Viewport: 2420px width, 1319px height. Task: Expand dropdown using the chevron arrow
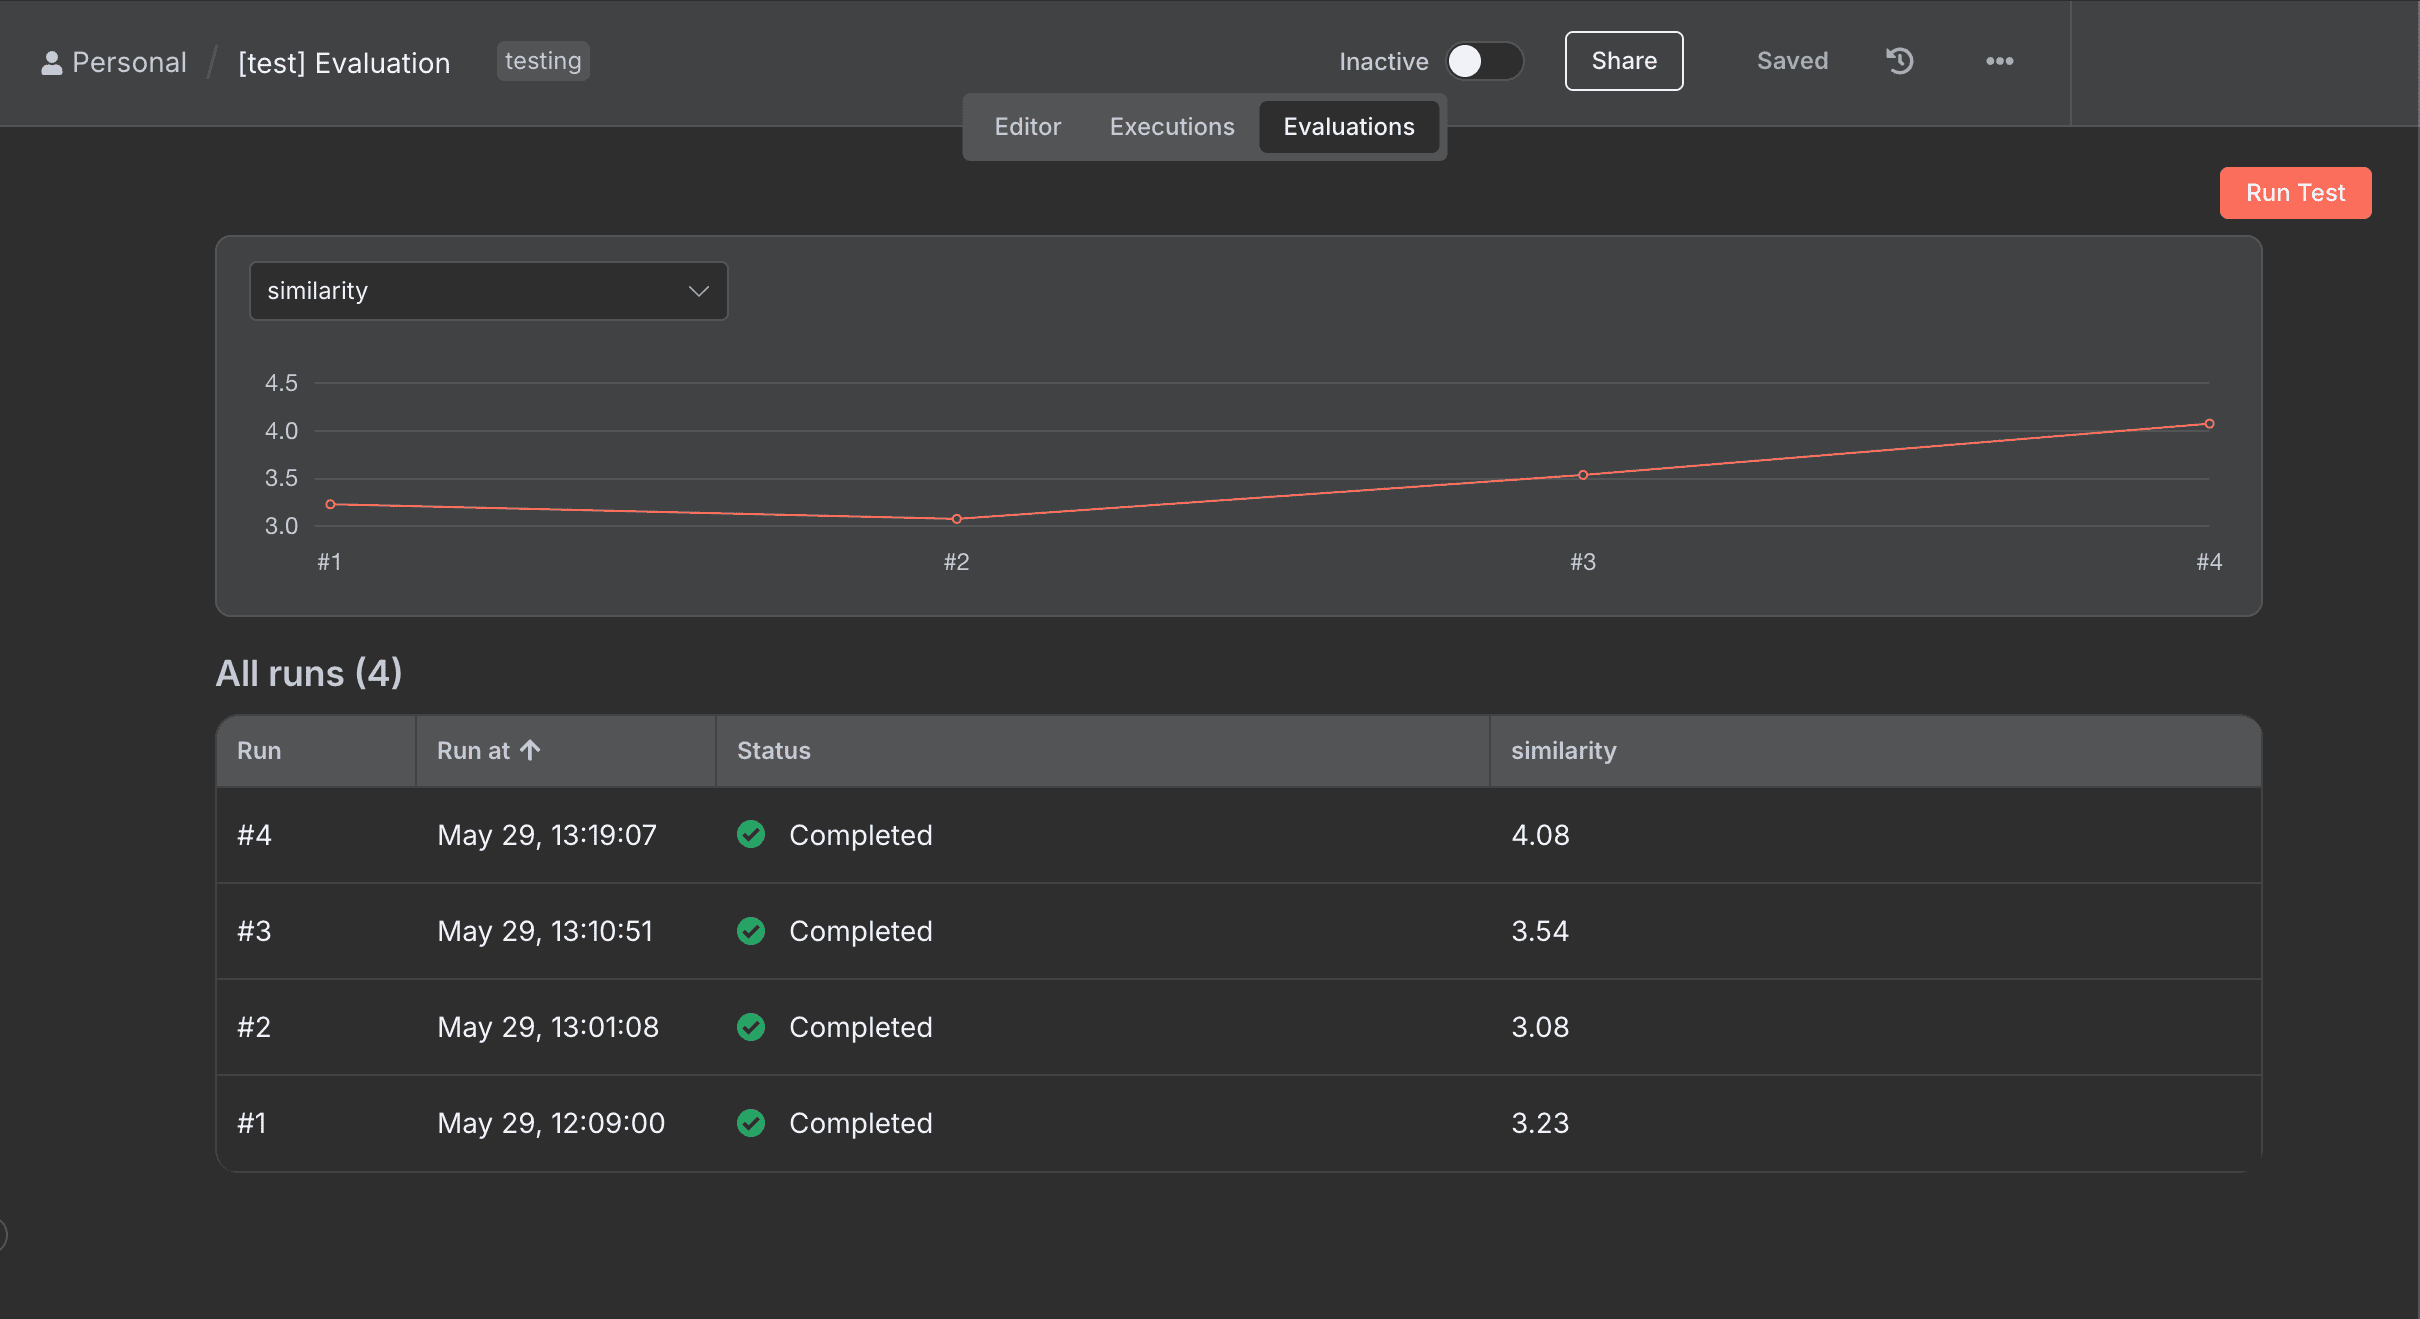coord(698,291)
